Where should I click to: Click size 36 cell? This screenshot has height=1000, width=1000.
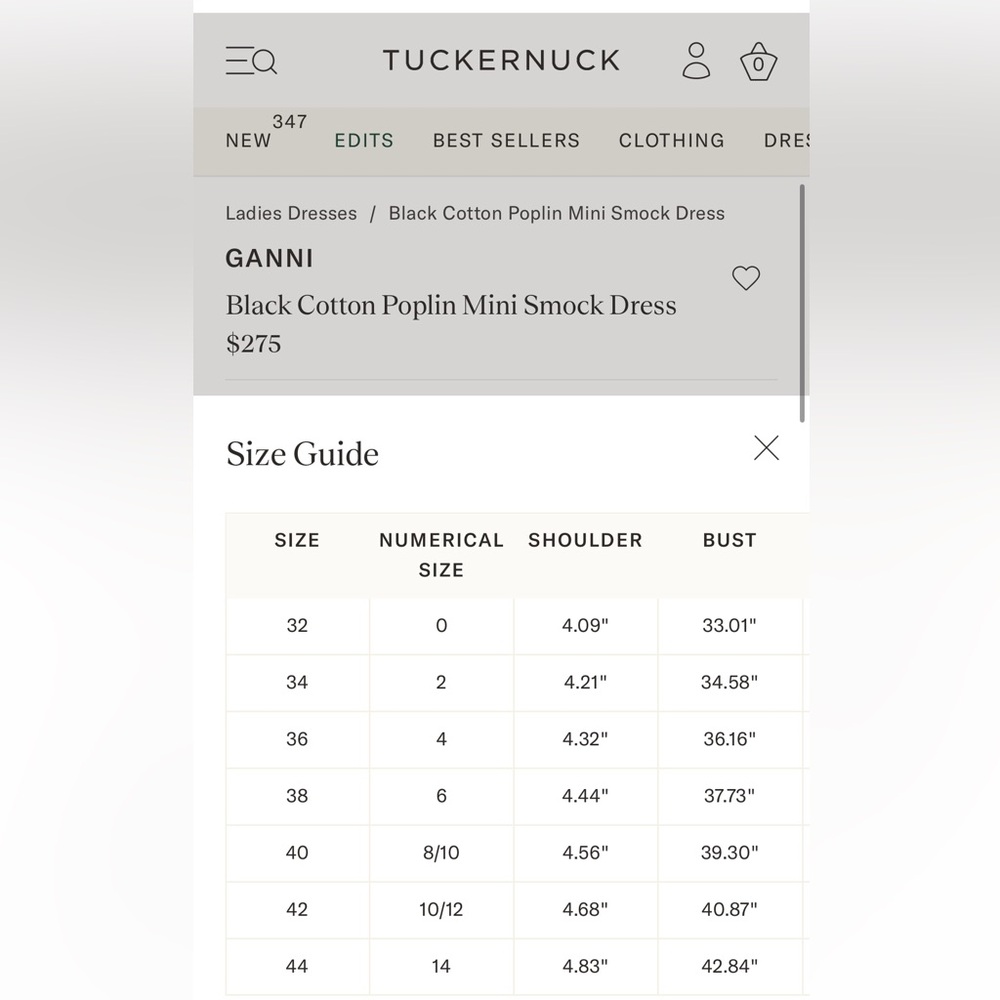pos(297,739)
